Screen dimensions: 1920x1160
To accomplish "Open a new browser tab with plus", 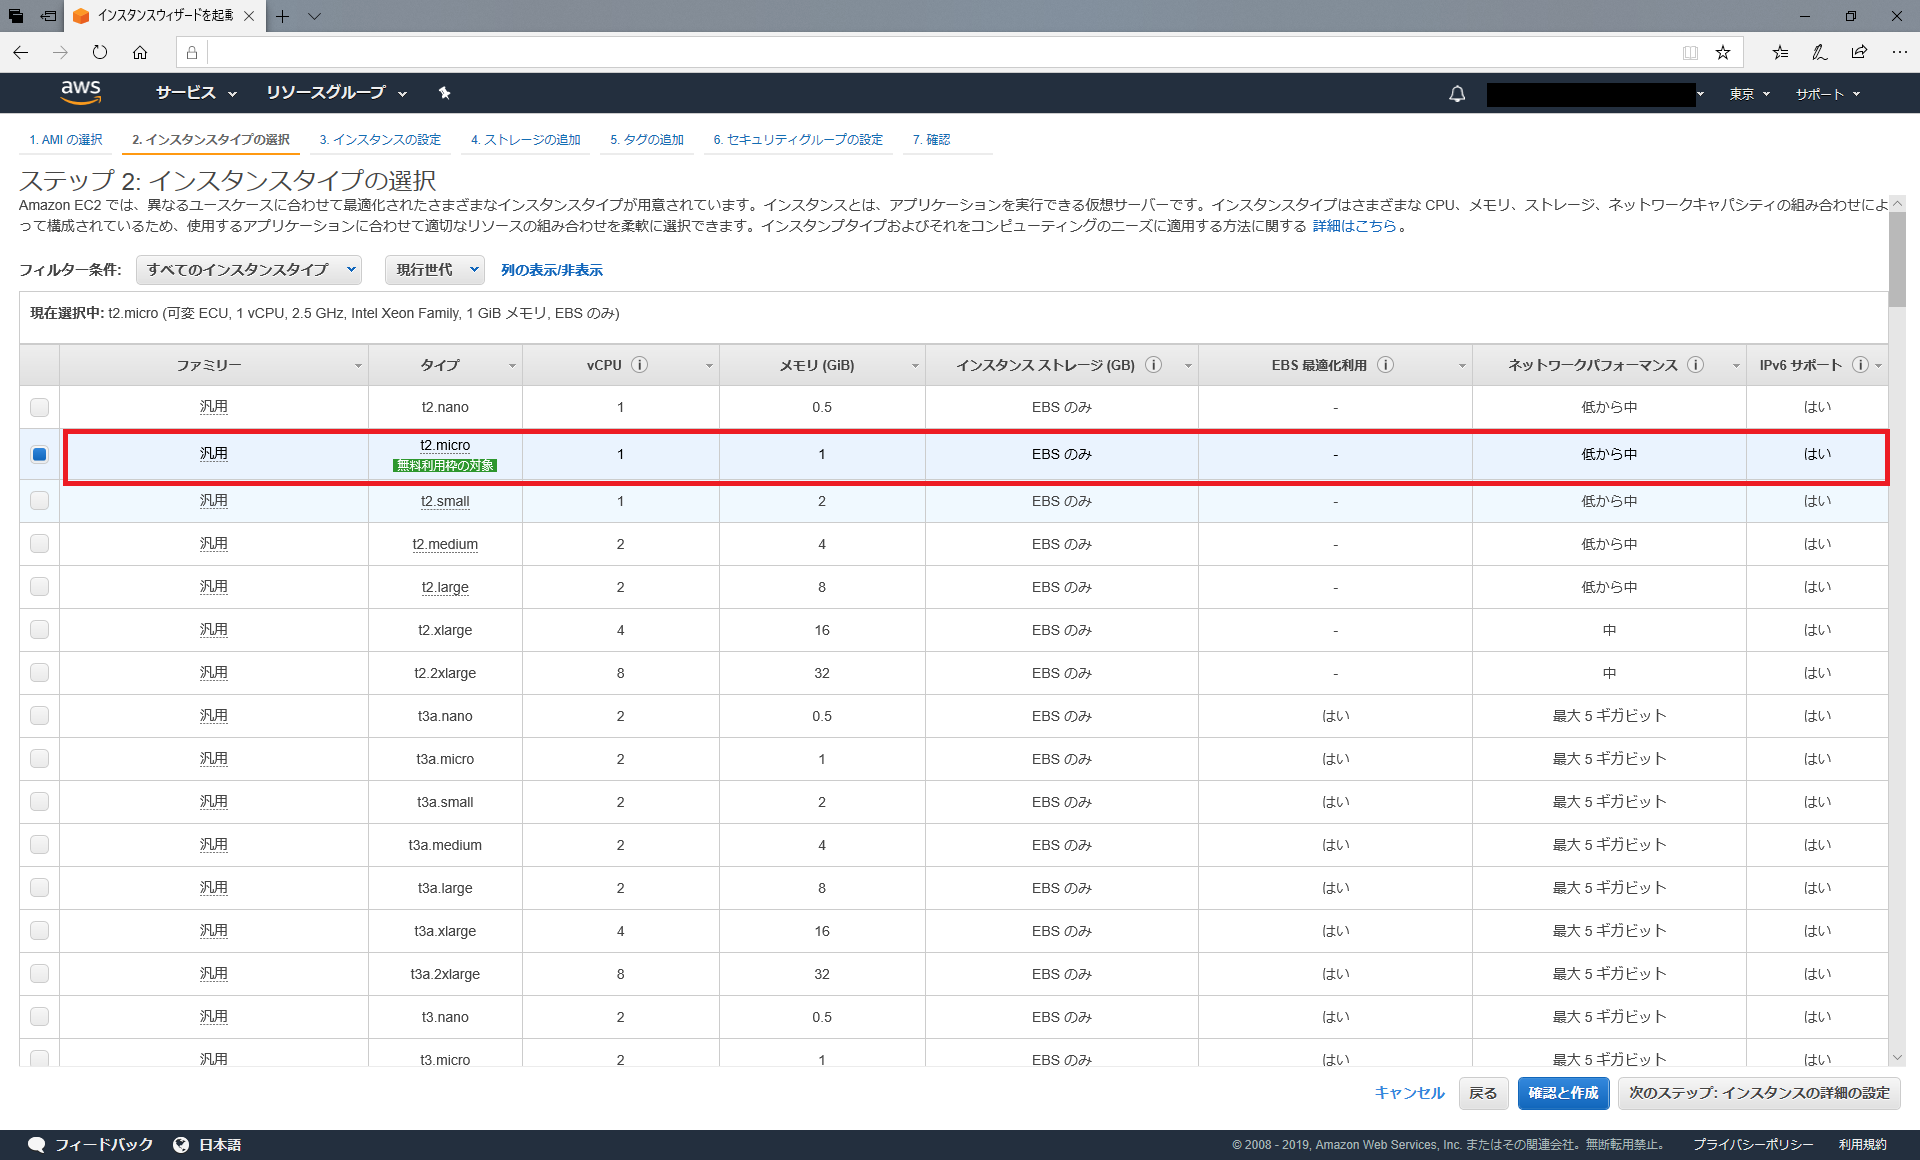I will click(283, 16).
